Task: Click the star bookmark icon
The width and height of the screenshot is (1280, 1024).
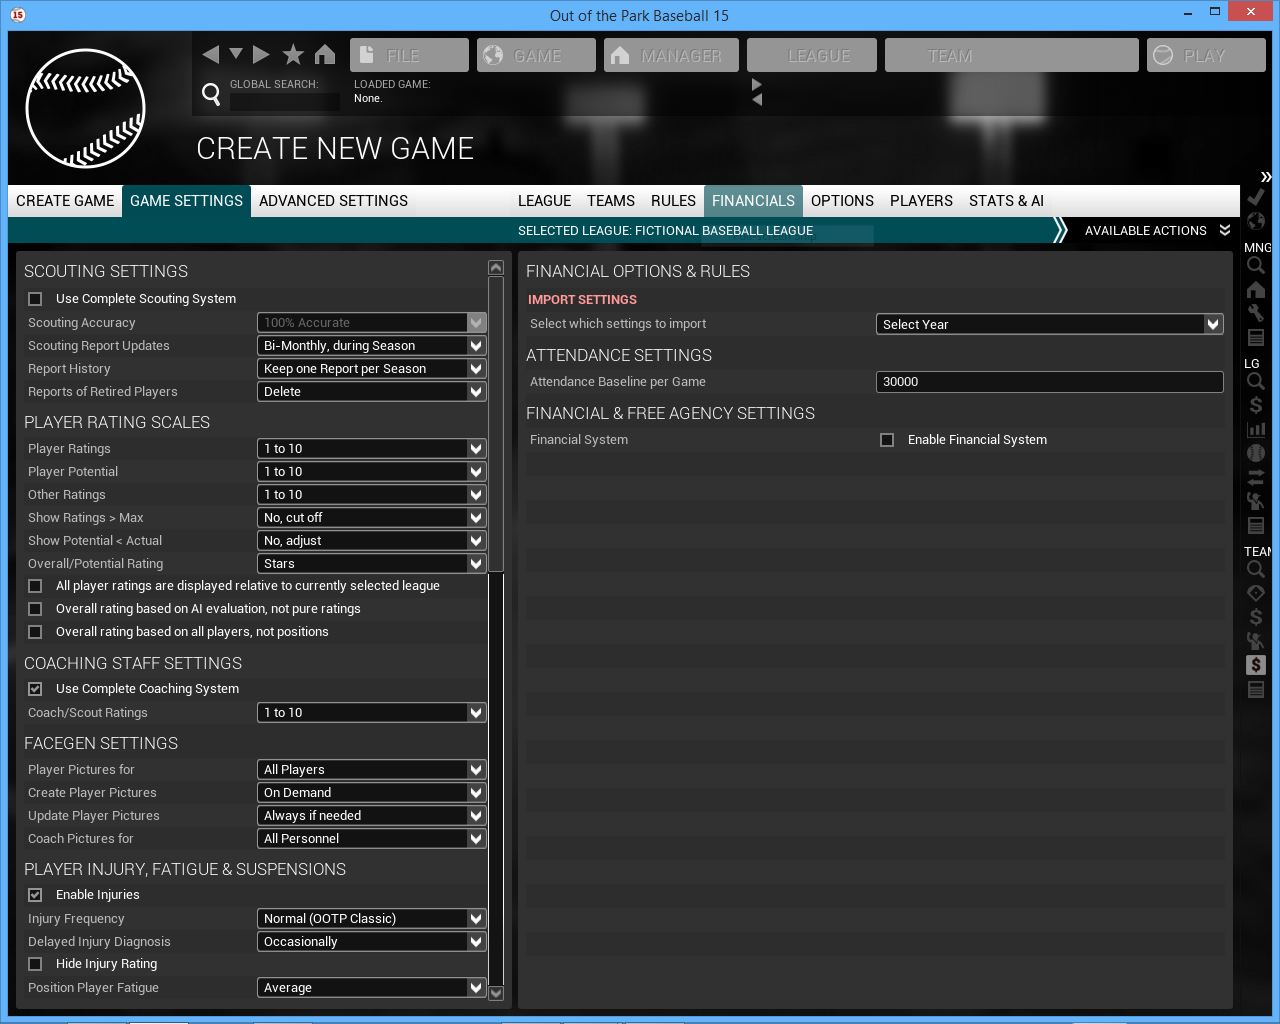Action: [x=293, y=55]
